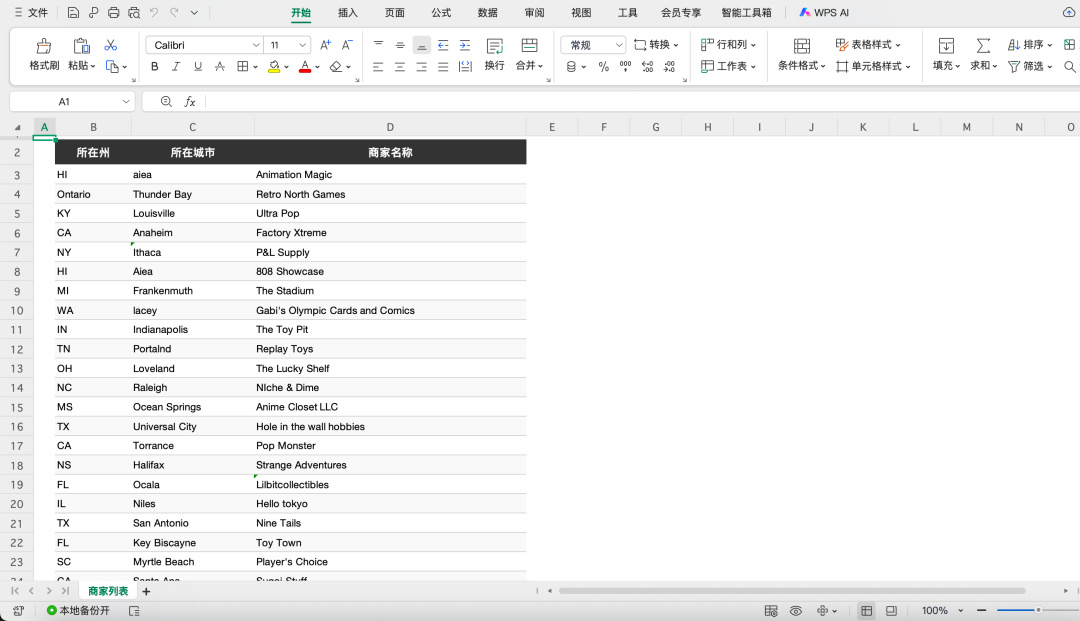Decrease decimal places icon

[x=669, y=66]
